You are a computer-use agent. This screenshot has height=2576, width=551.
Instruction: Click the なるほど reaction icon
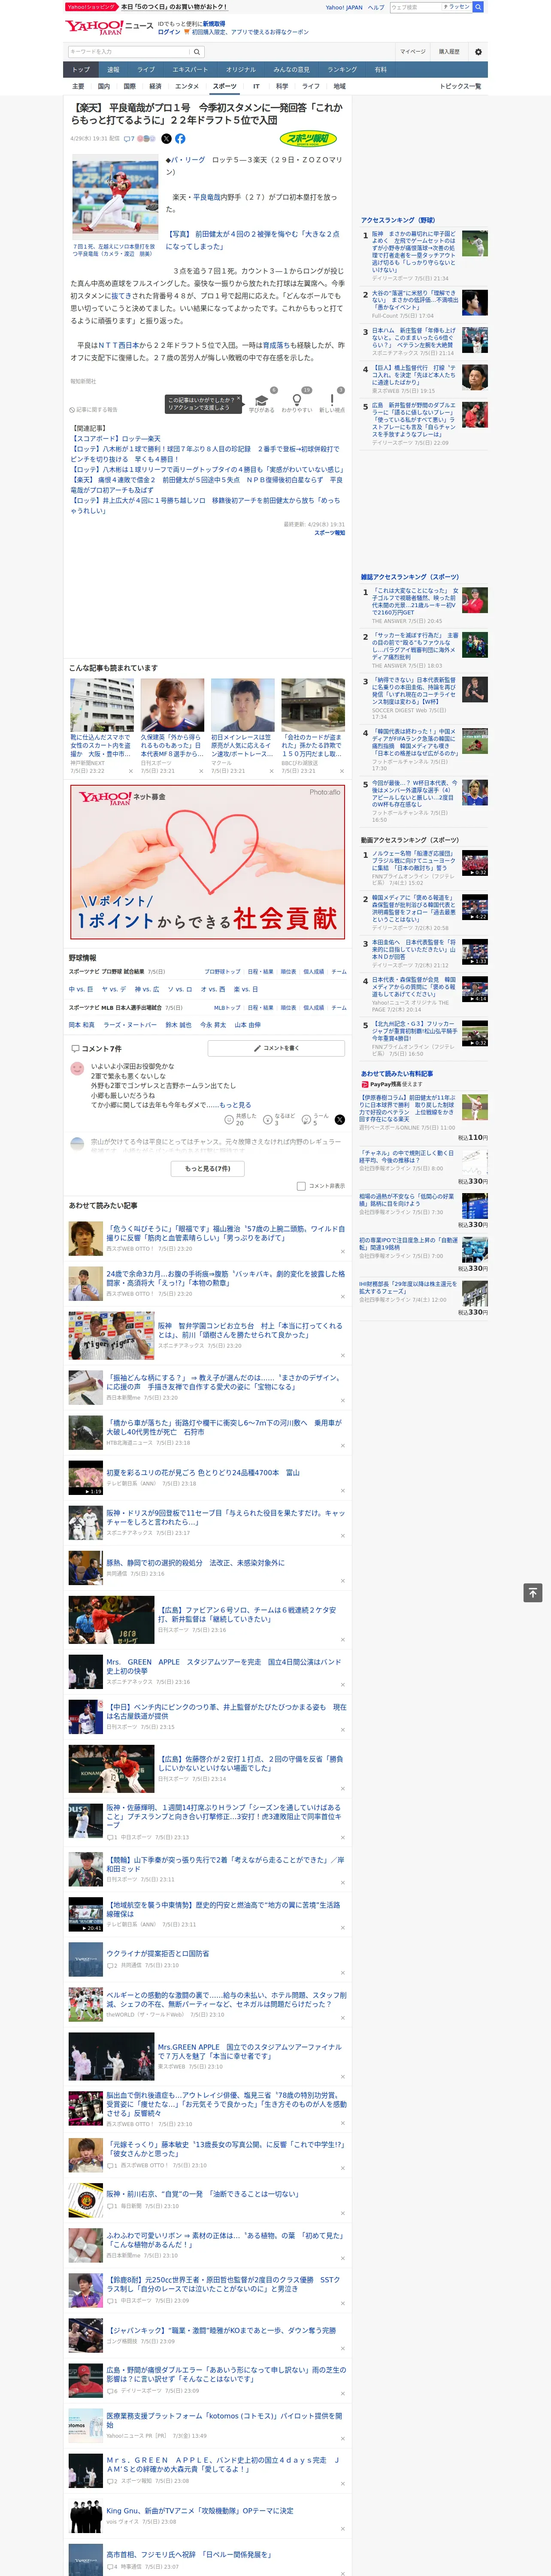[x=268, y=1120]
